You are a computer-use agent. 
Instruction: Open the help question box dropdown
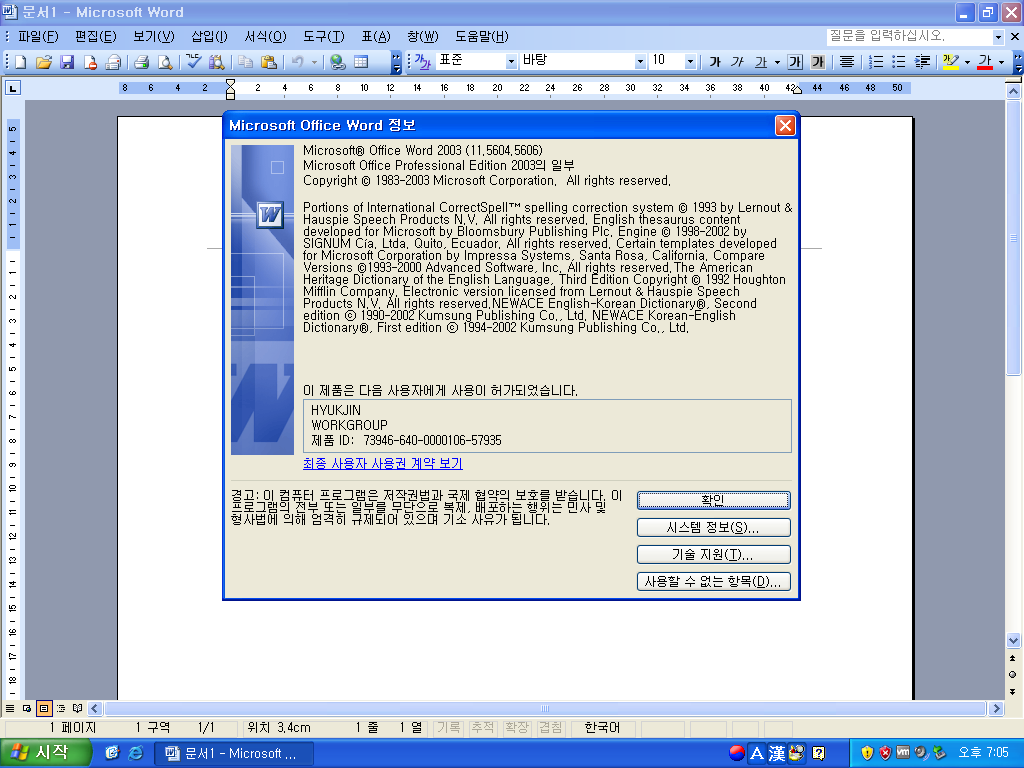point(998,37)
